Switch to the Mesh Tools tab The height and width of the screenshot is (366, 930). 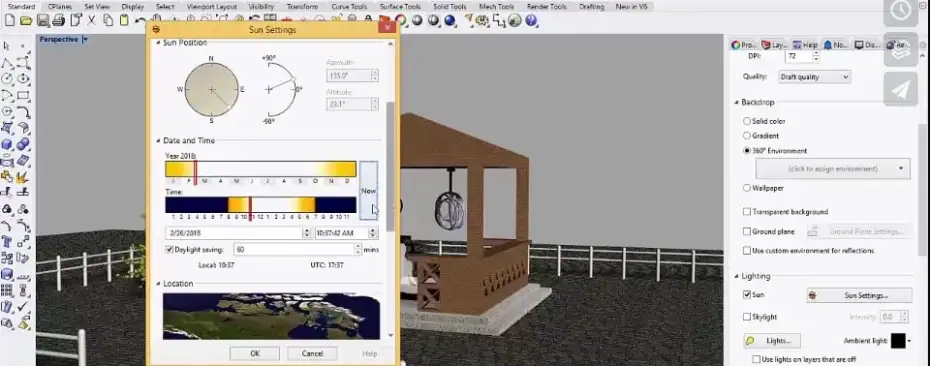click(x=496, y=7)
